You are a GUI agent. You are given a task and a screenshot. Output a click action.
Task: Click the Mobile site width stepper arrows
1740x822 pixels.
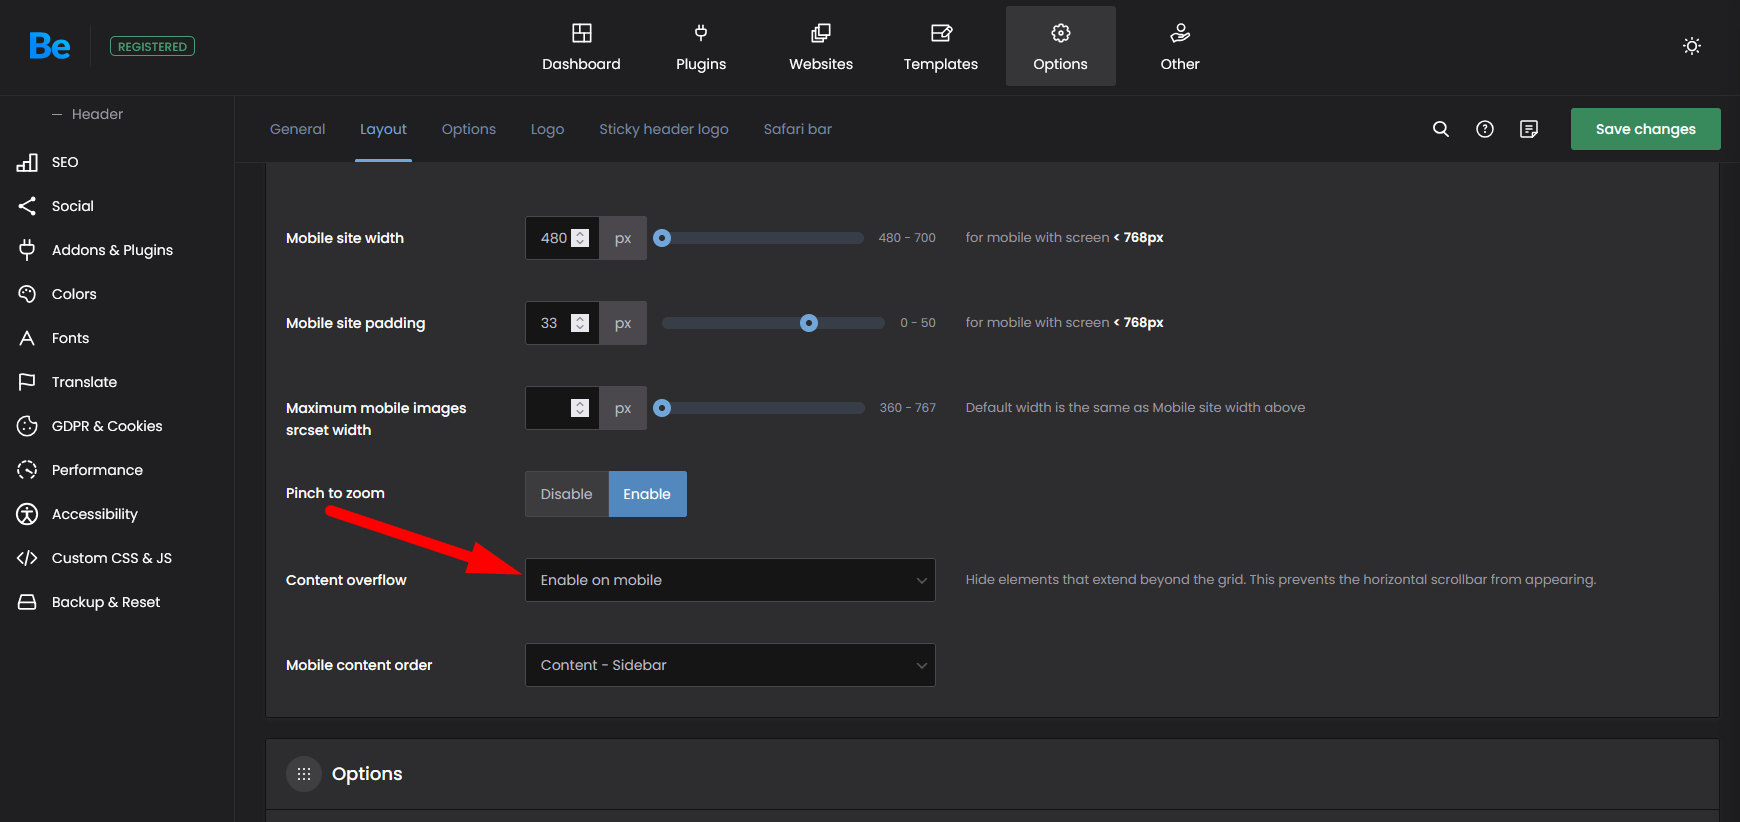580,238
